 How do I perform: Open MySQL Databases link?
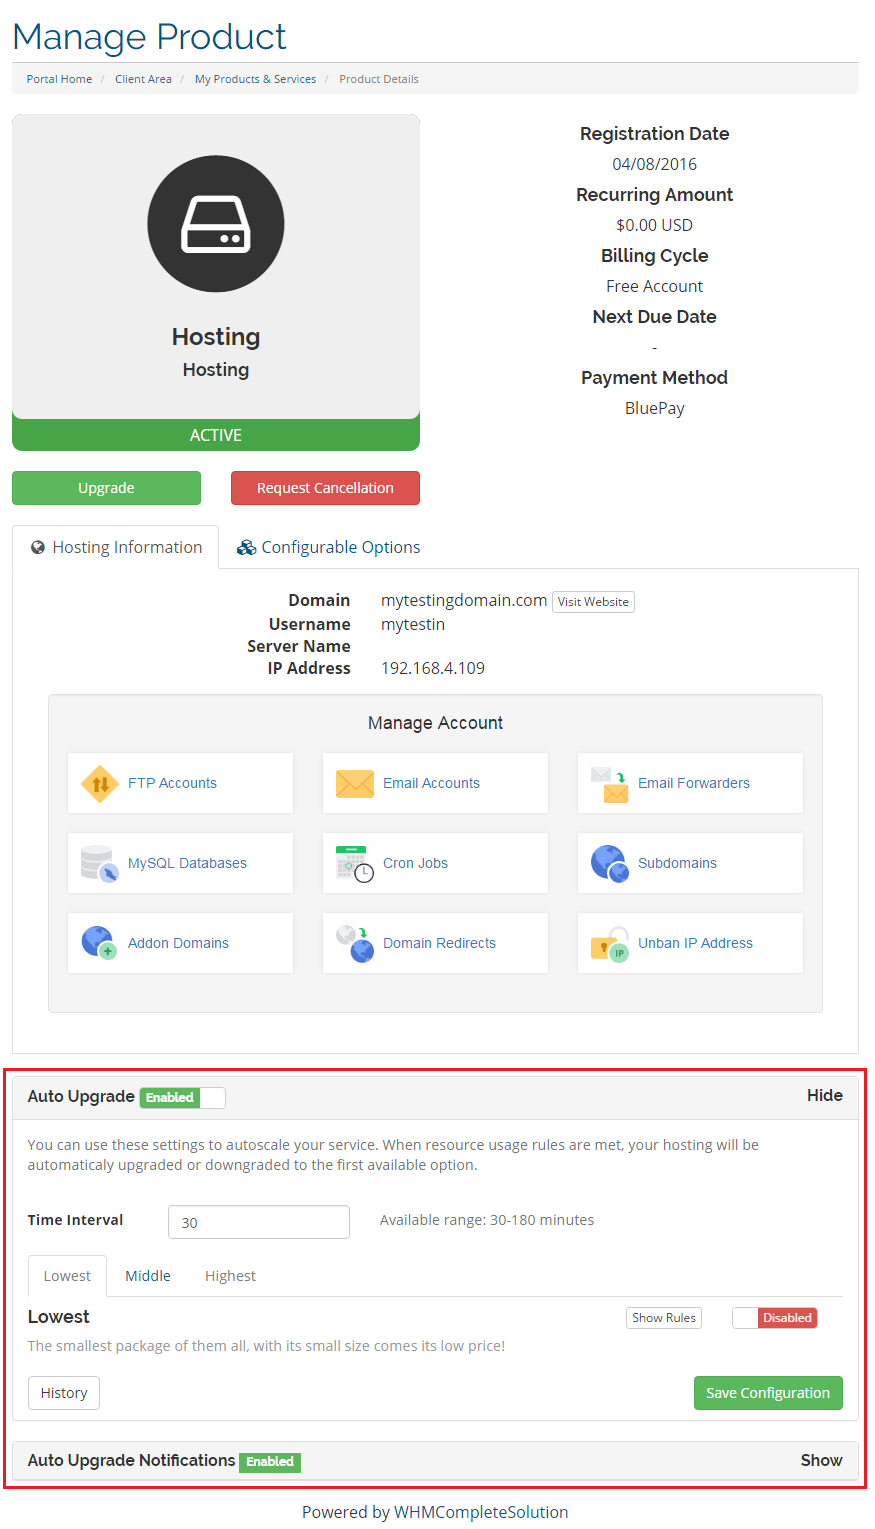coord(187,864)
